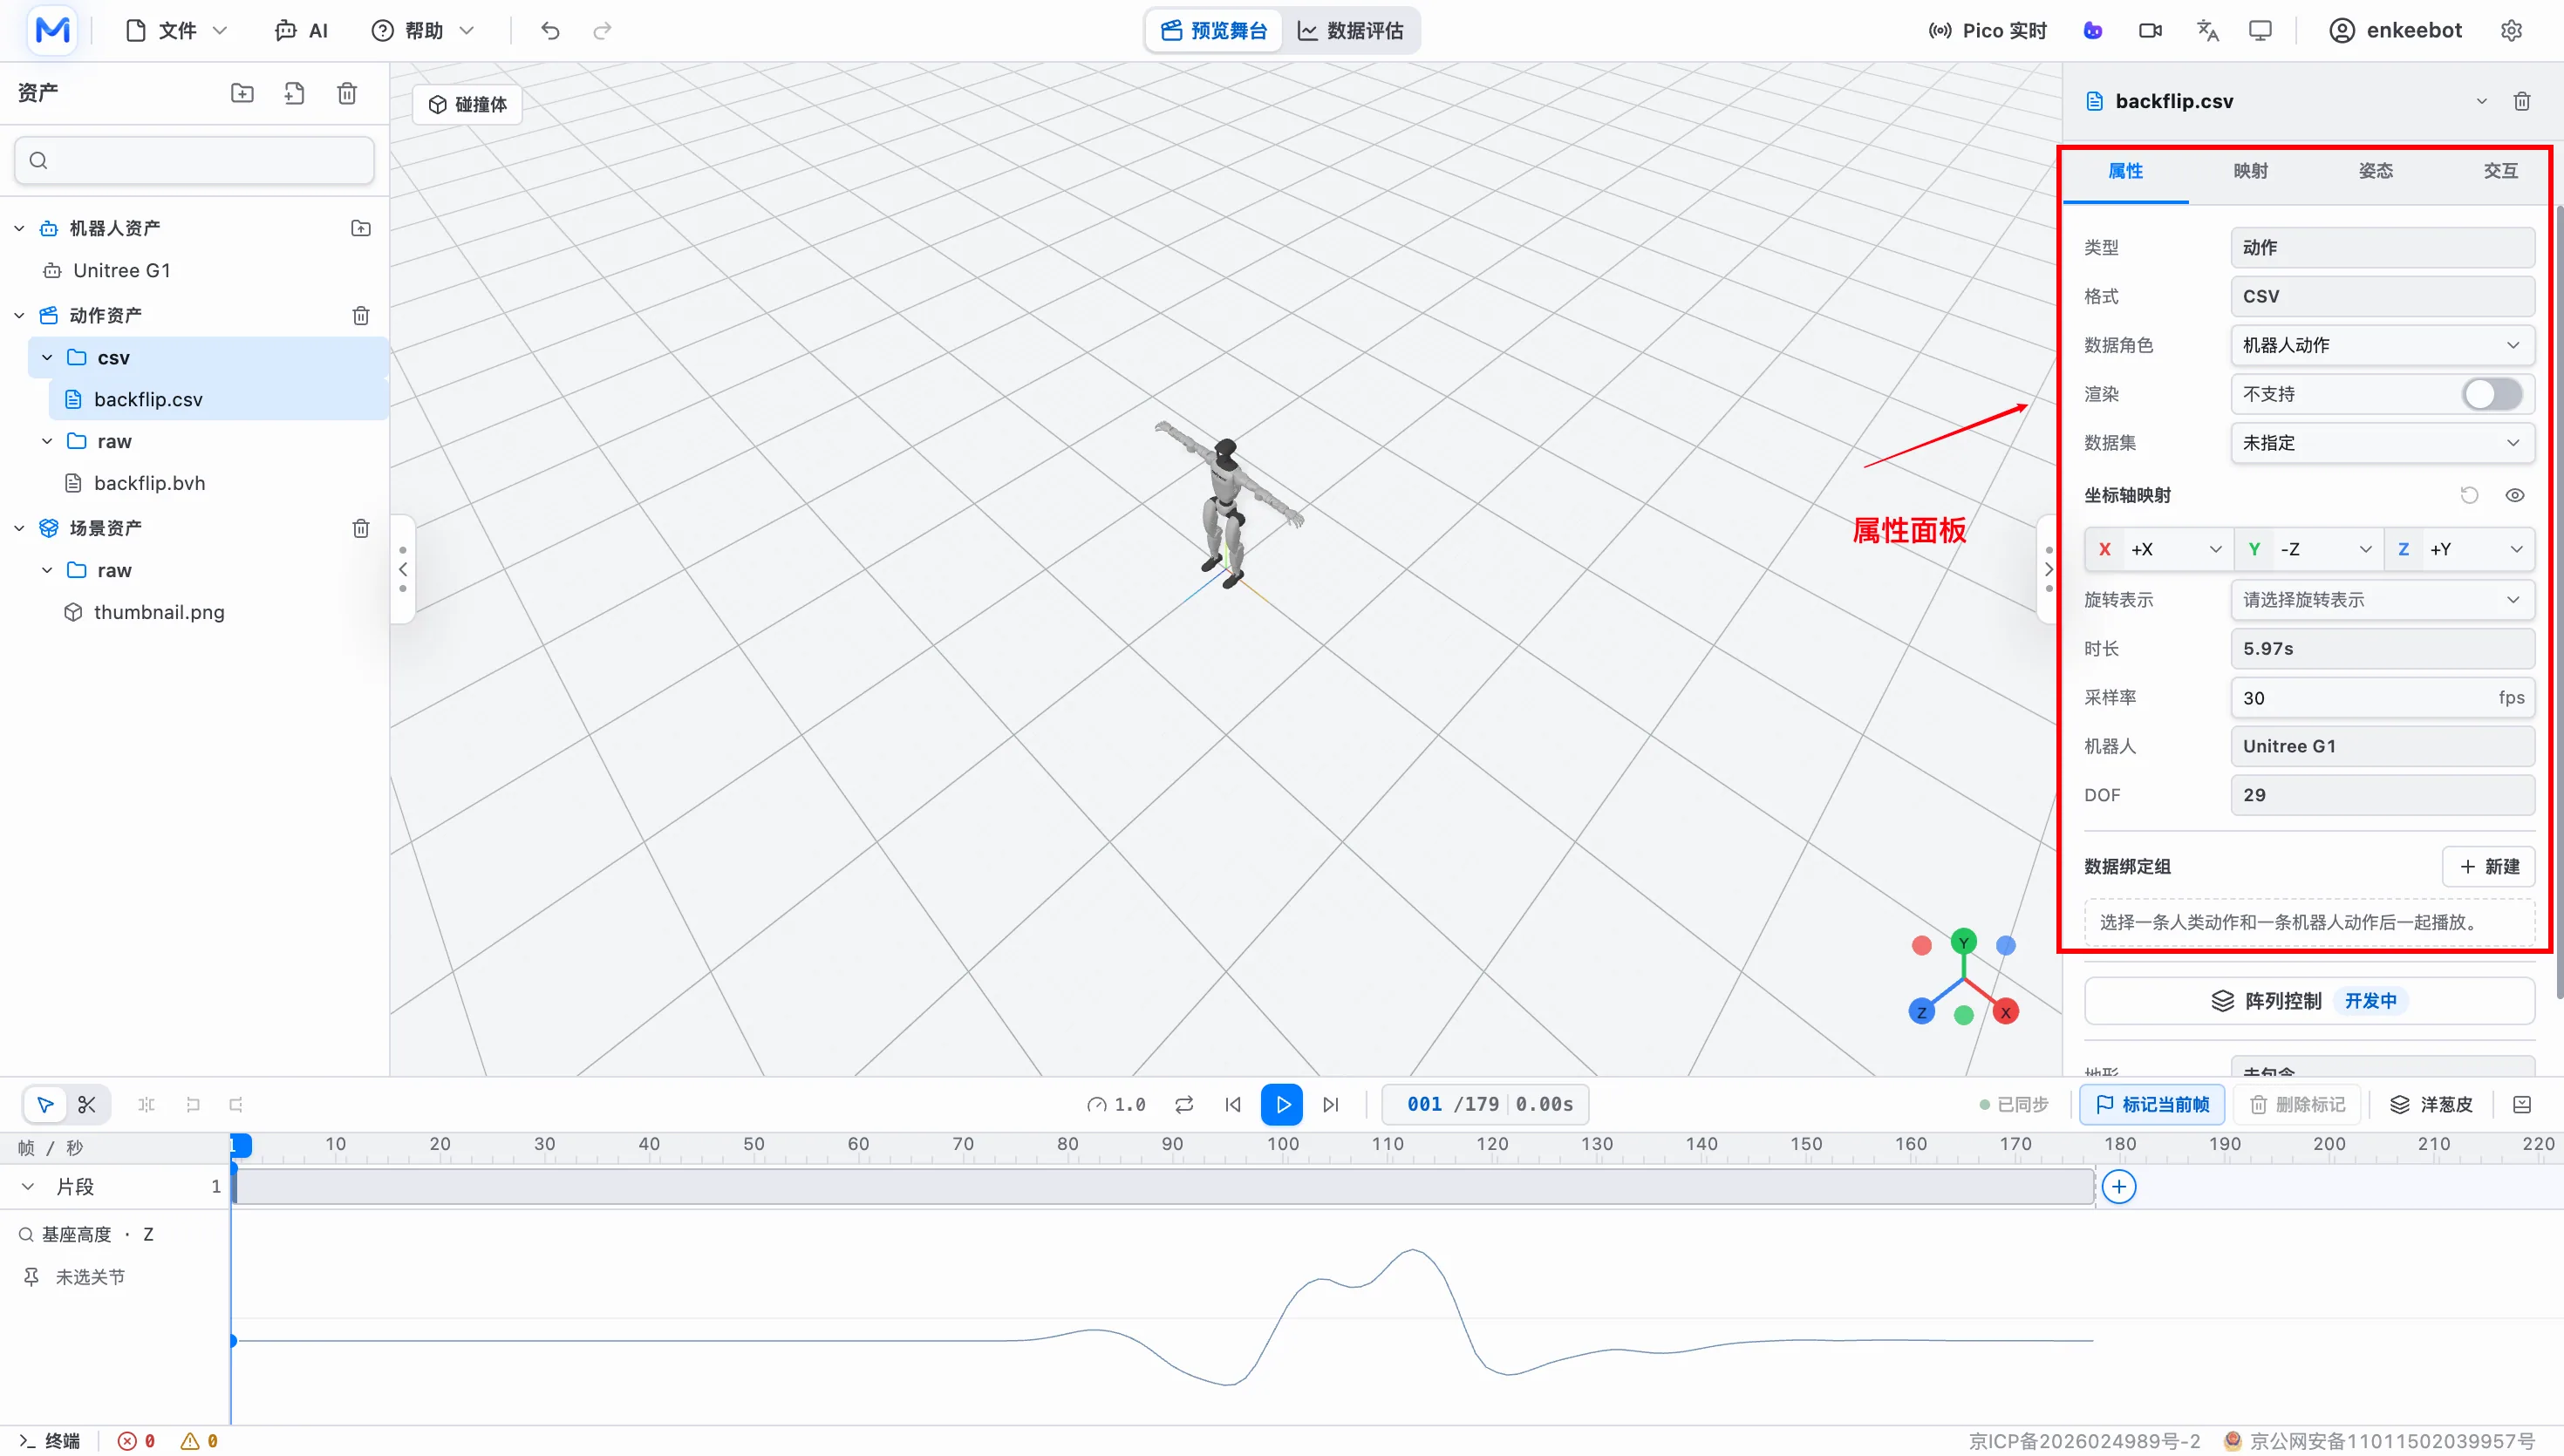This screenshot has height=1456, width=2564.
Task: Collapse the 机器人资产 section
Action: pos(19,228)
